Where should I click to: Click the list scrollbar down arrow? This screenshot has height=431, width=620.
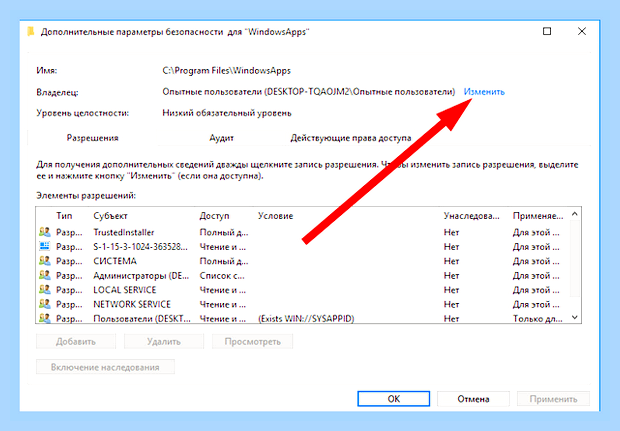click(x=575, y=318)
